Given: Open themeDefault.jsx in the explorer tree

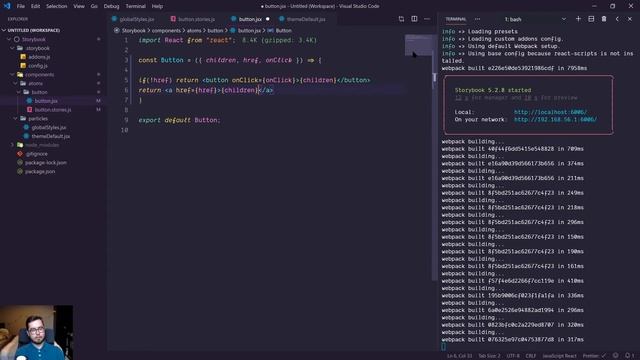Looking at the screenshot, I should coord(51,136).
